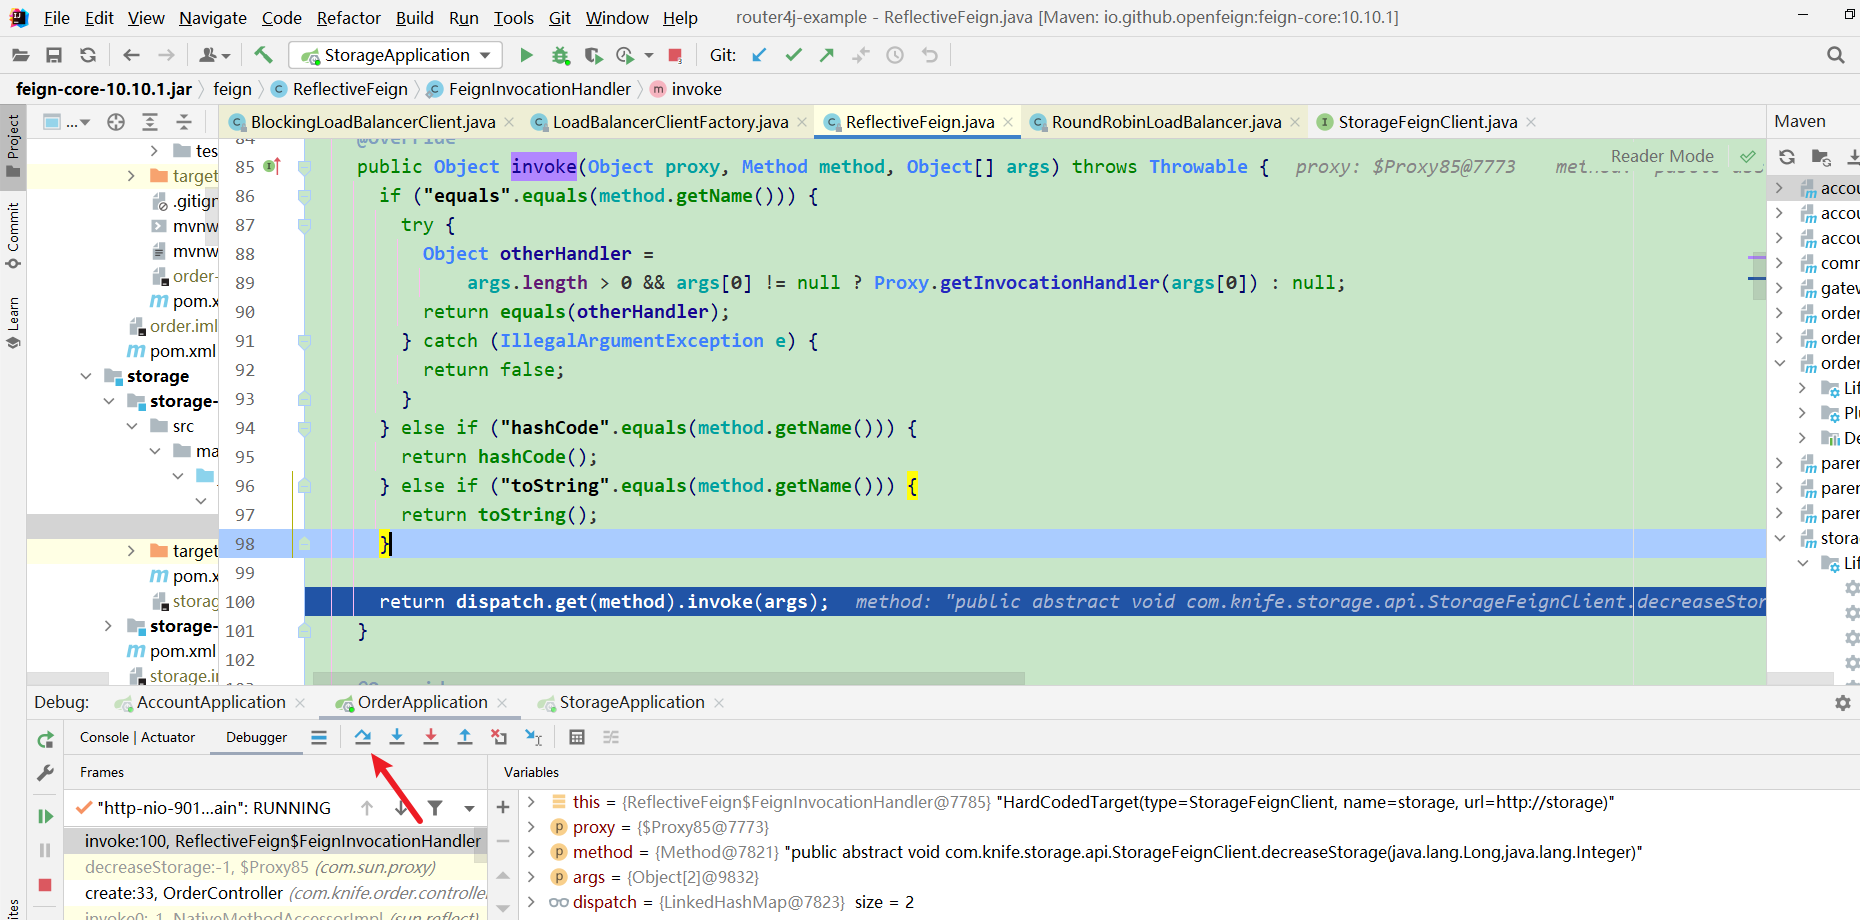
Task: Rollback changes with the Git undo icon
Action: (929, 55)
